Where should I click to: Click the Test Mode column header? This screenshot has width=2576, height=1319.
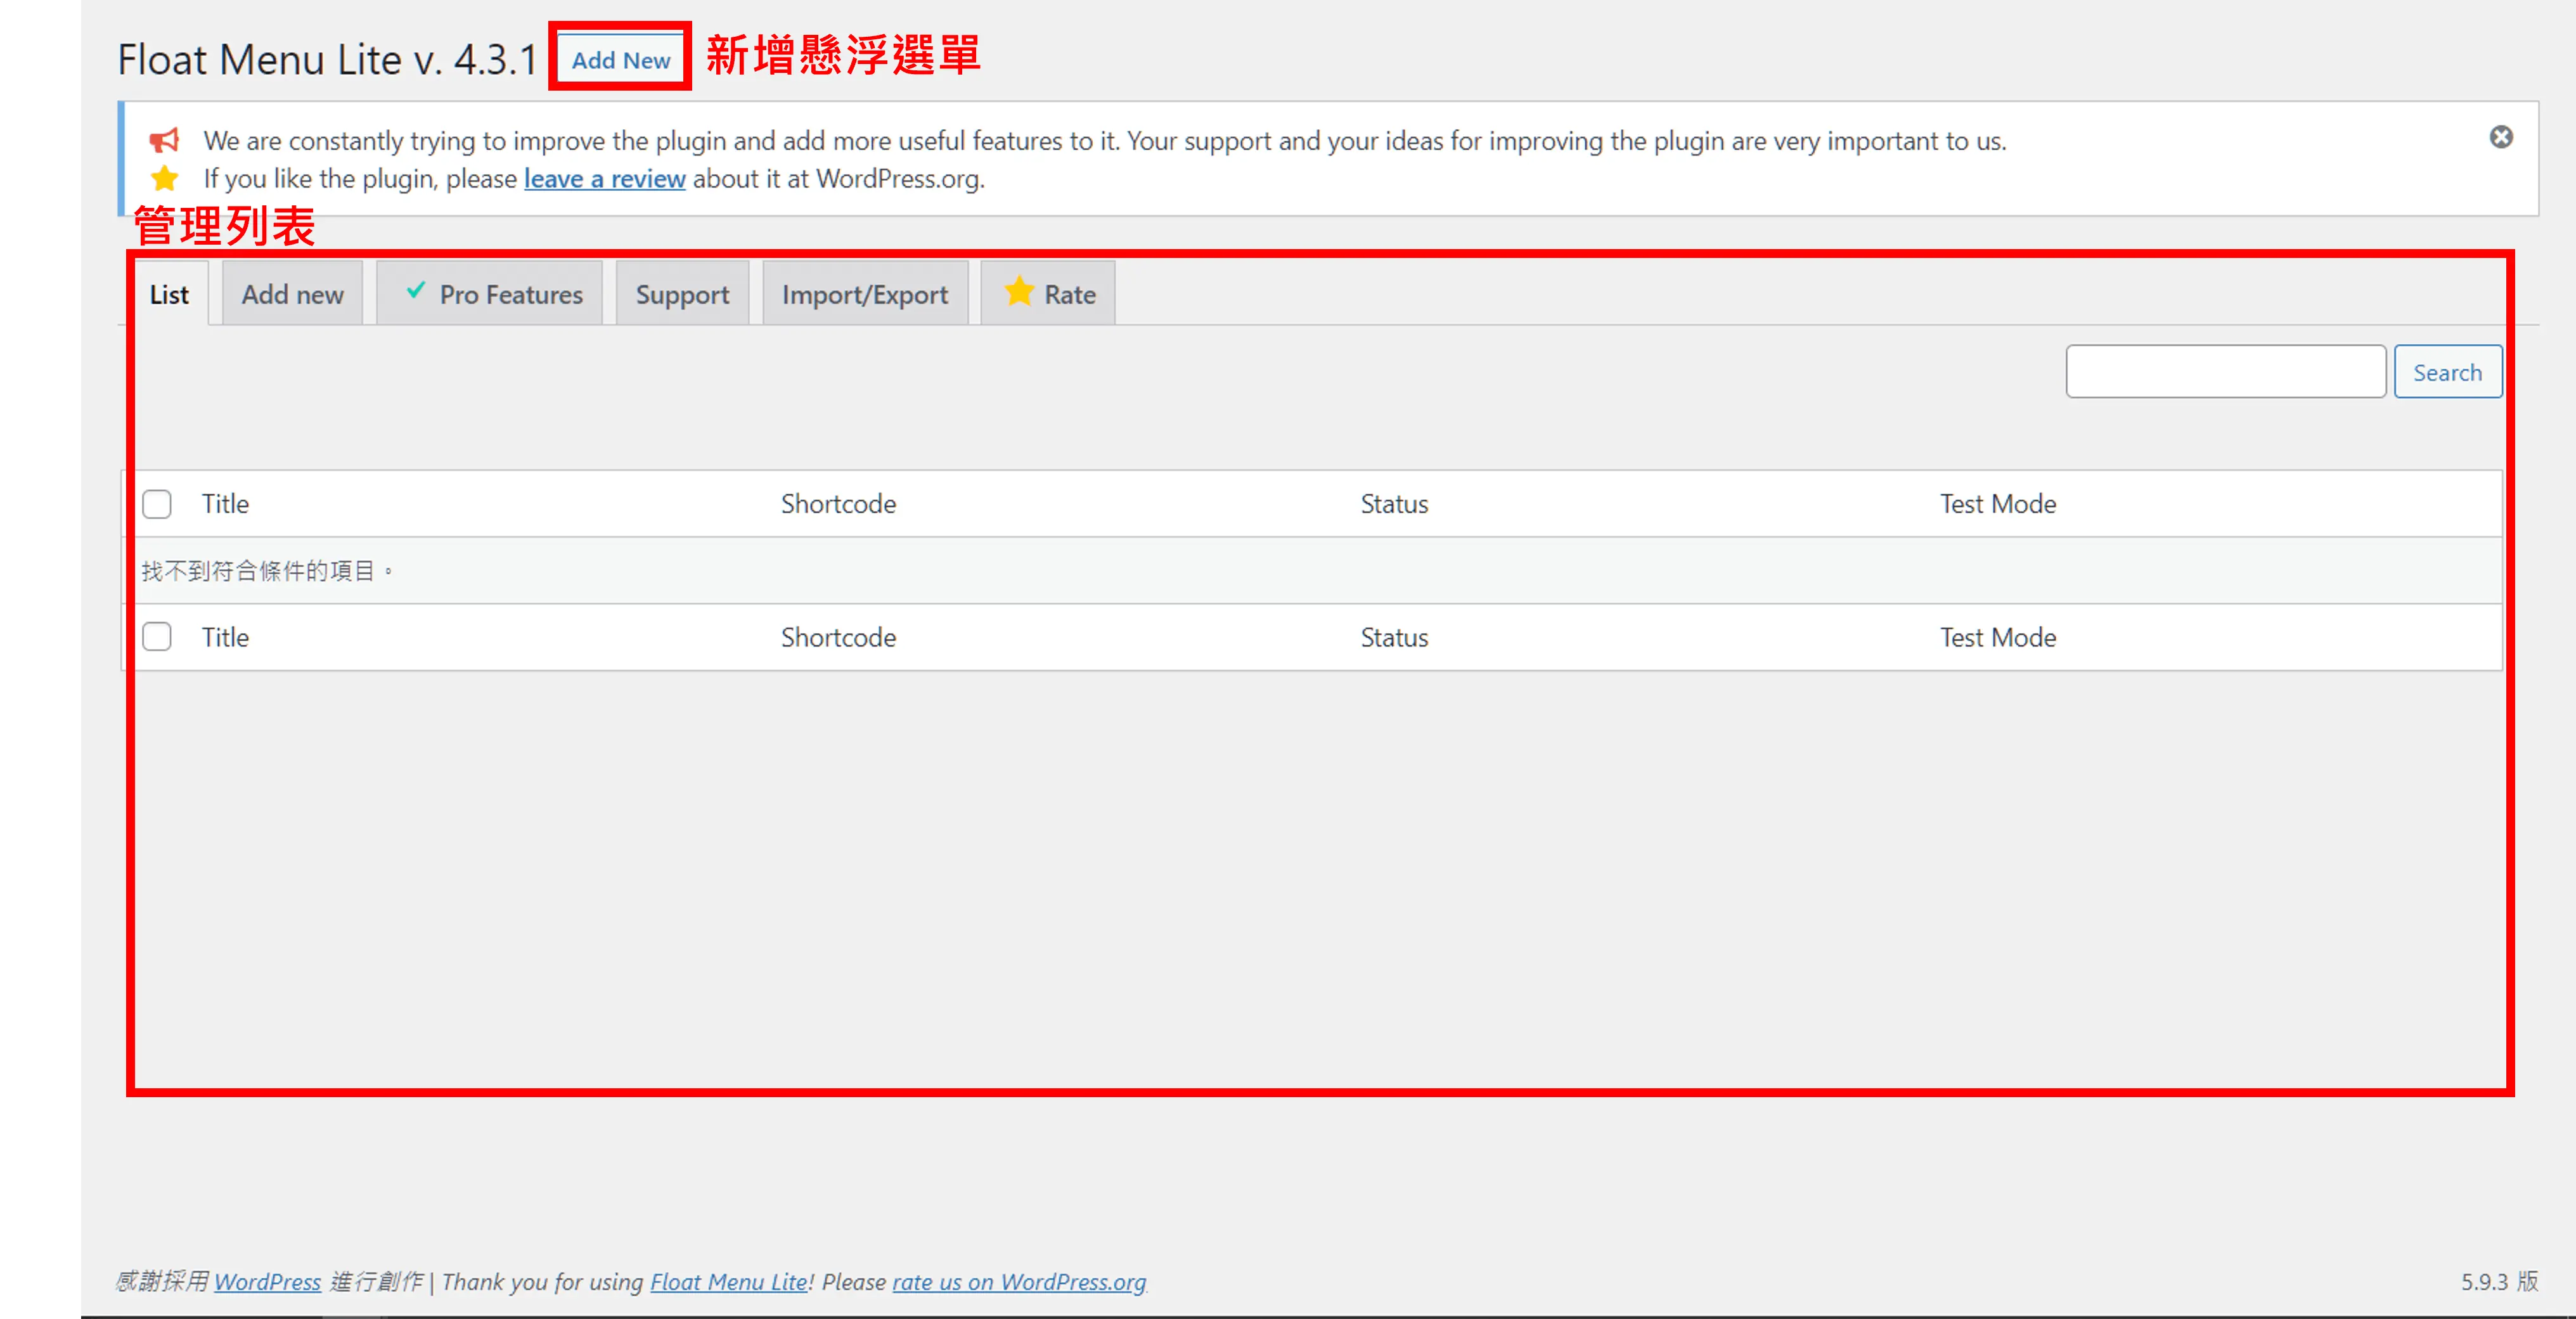(x=1998, y=504)
